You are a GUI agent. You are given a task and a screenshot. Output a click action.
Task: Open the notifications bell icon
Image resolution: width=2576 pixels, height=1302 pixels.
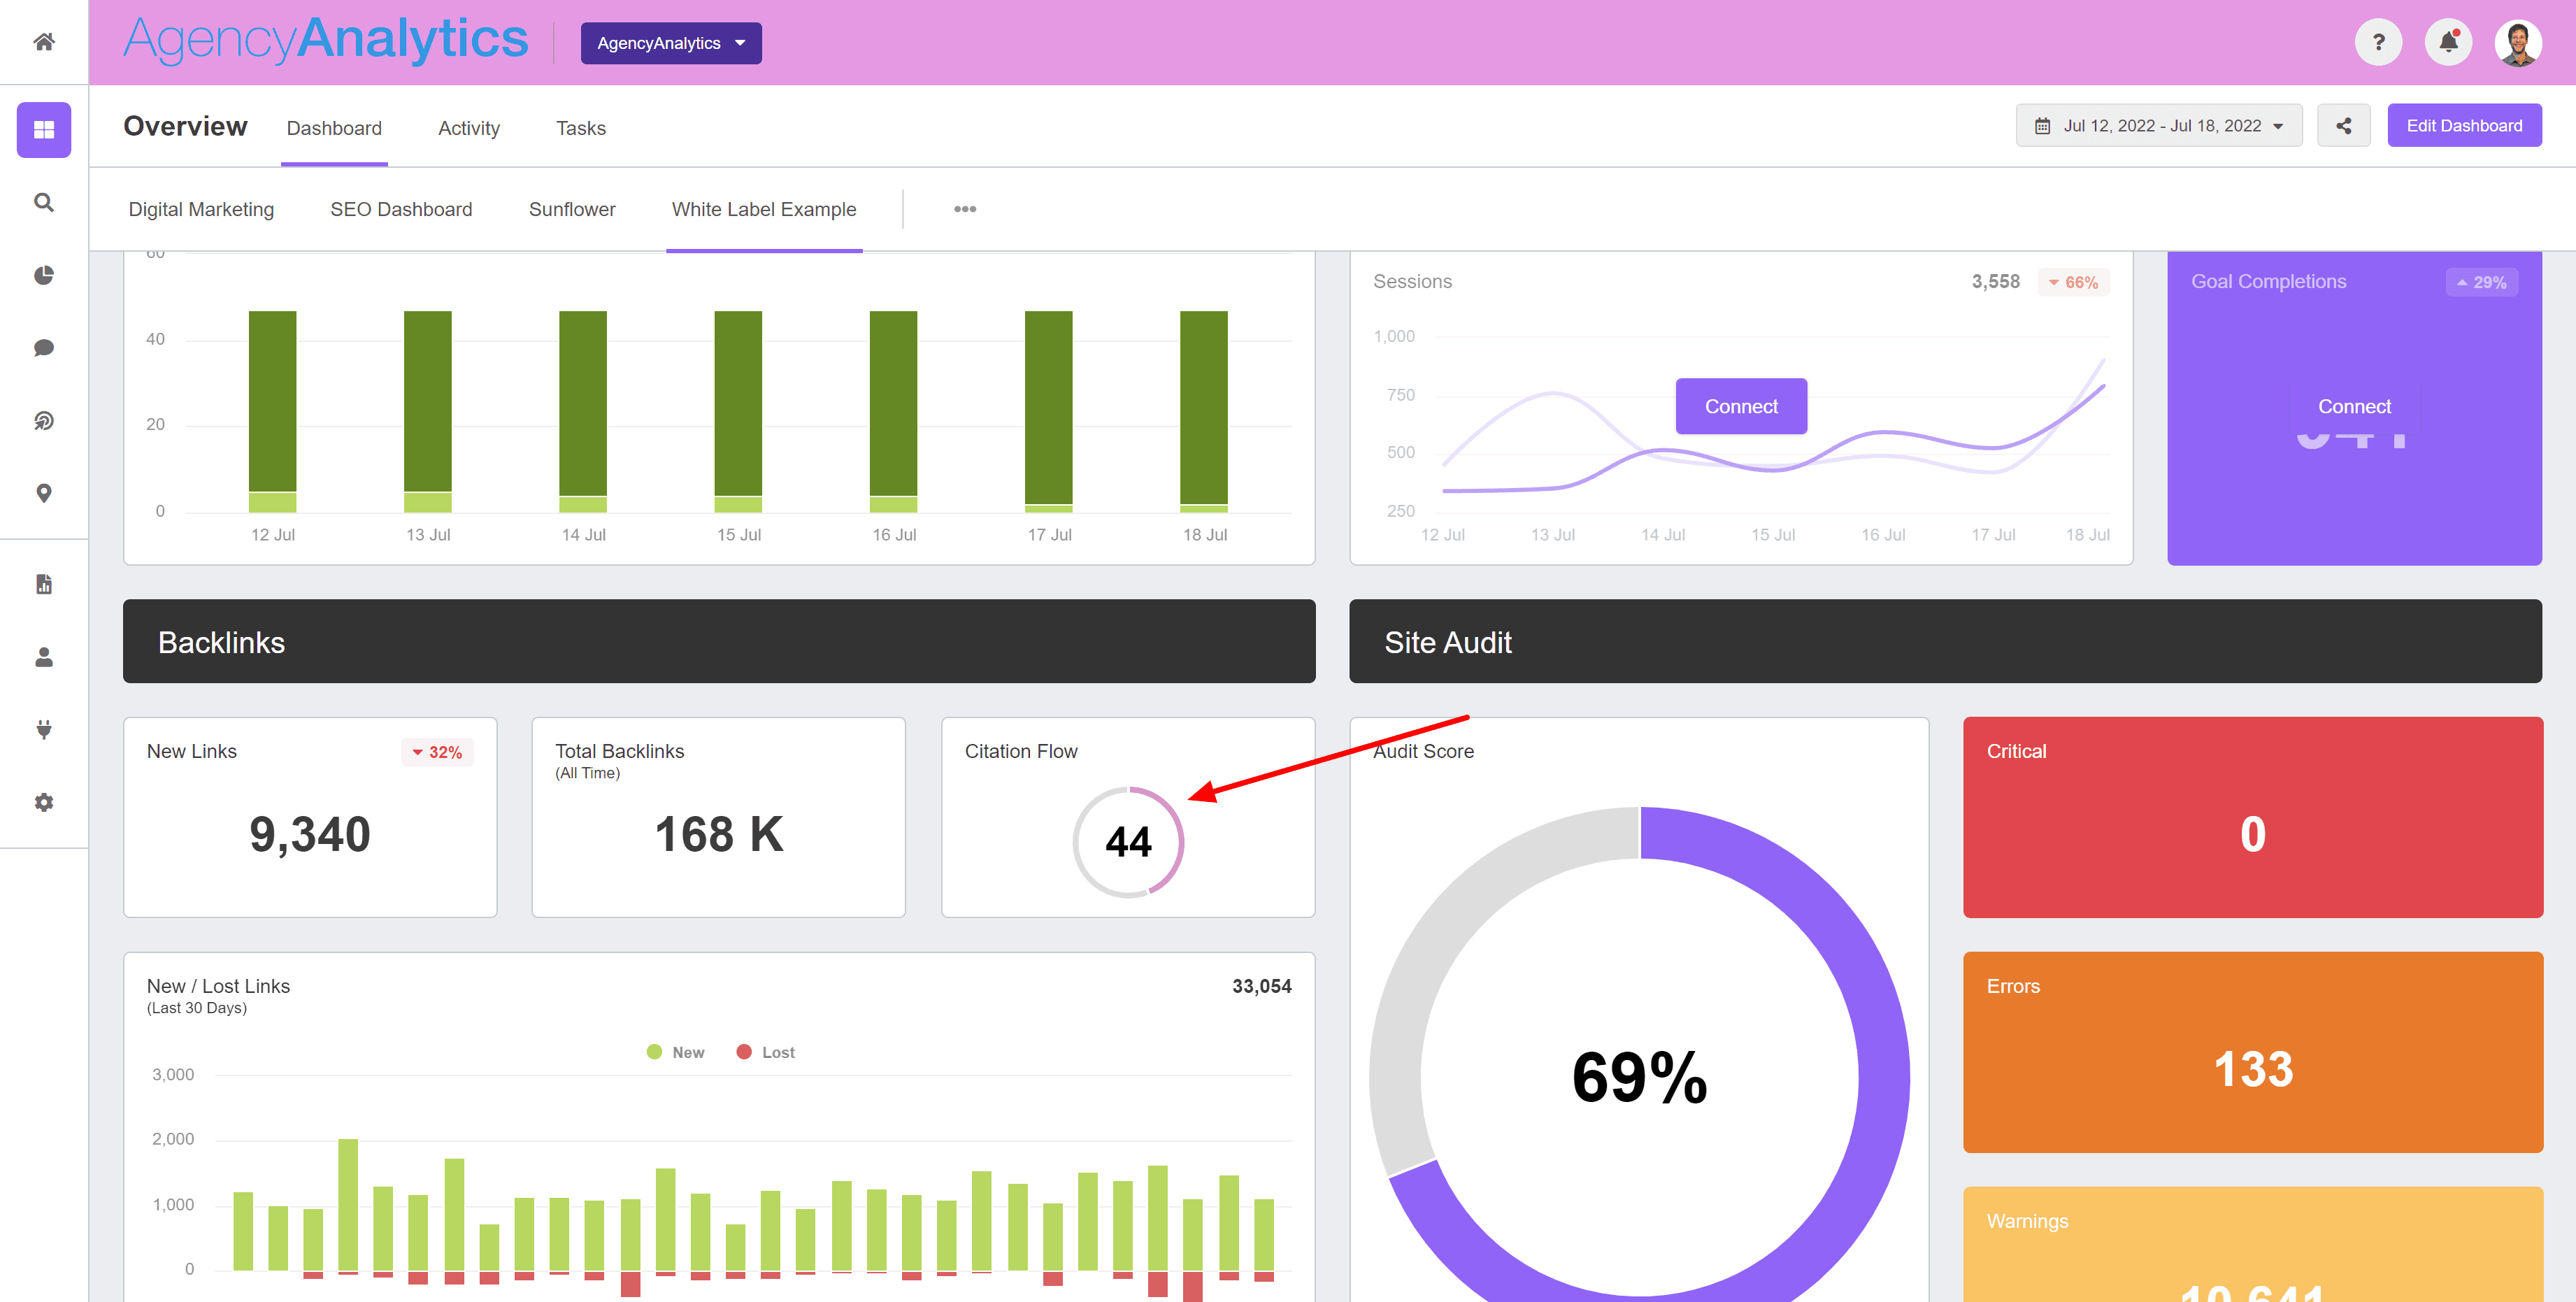coord(2448,41)
